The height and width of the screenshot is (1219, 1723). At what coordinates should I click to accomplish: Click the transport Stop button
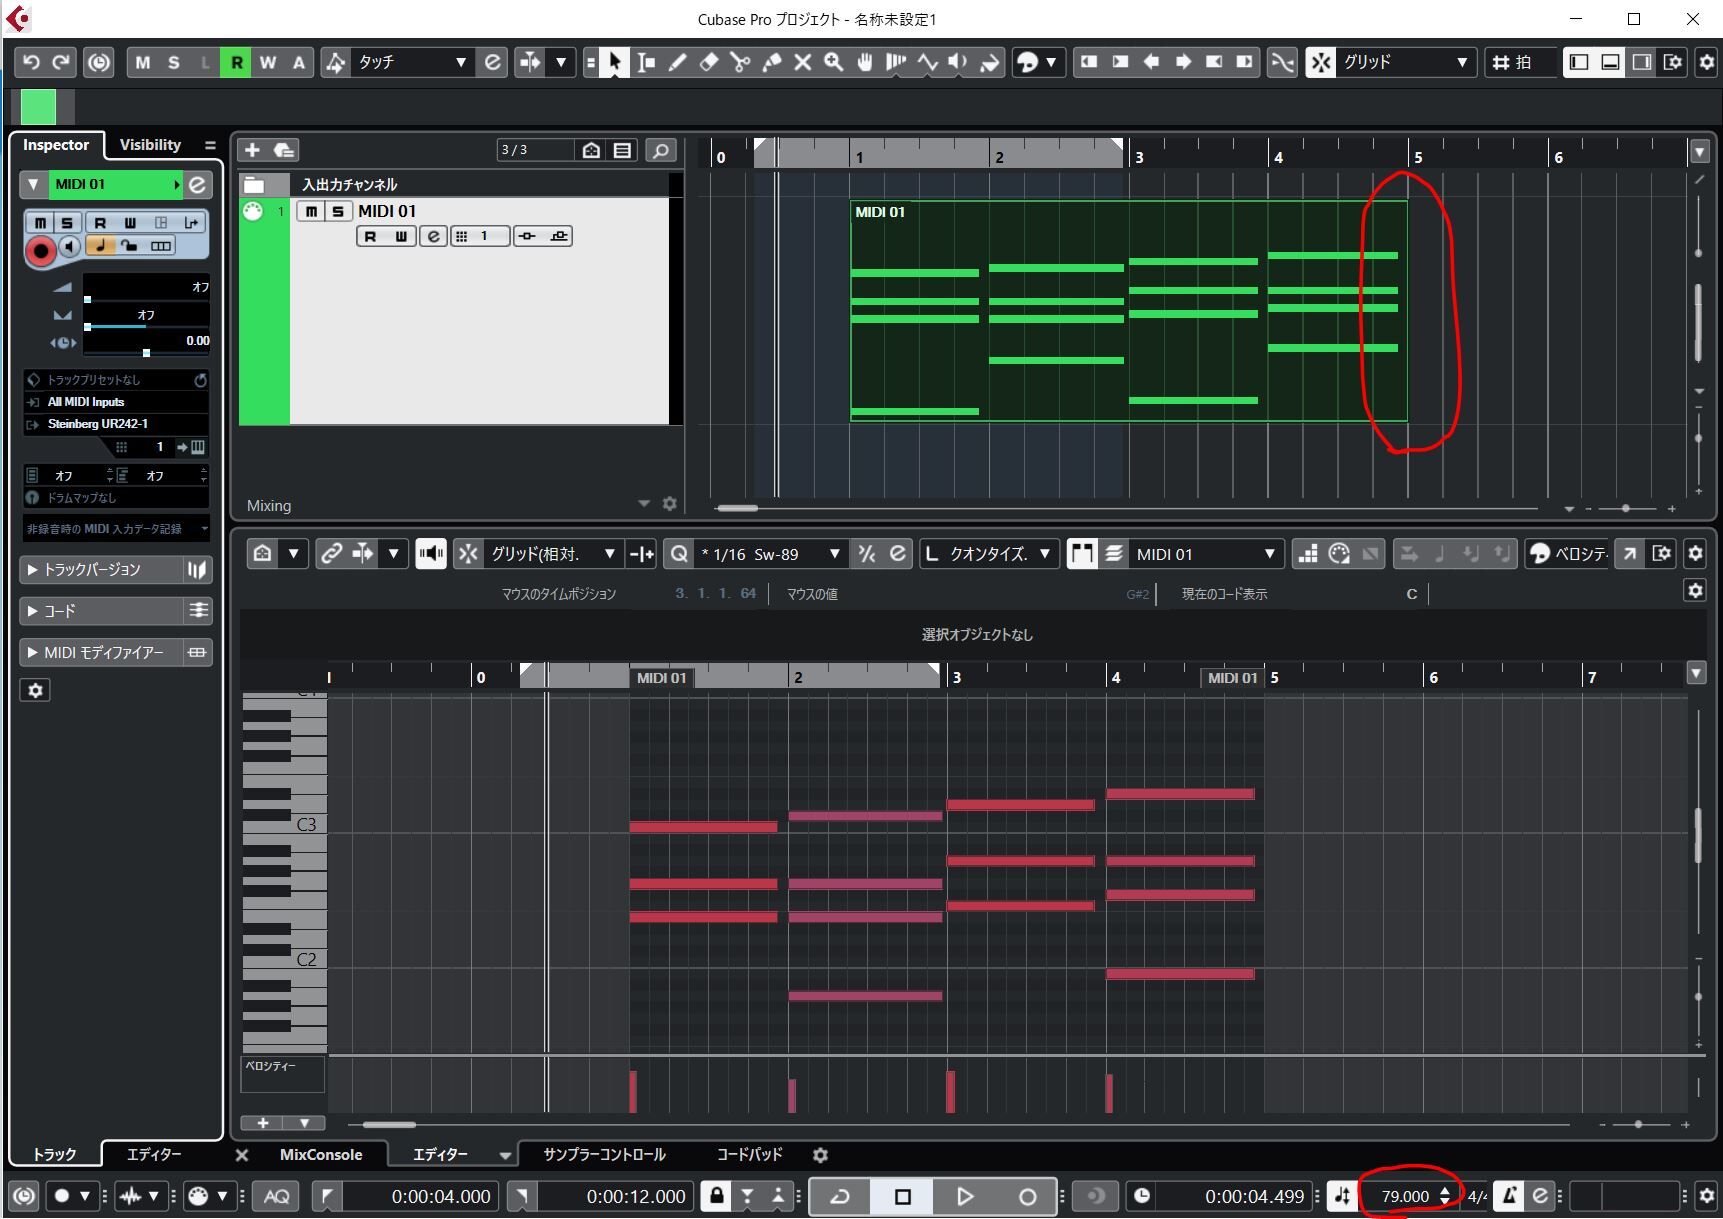pos(902,1196)
